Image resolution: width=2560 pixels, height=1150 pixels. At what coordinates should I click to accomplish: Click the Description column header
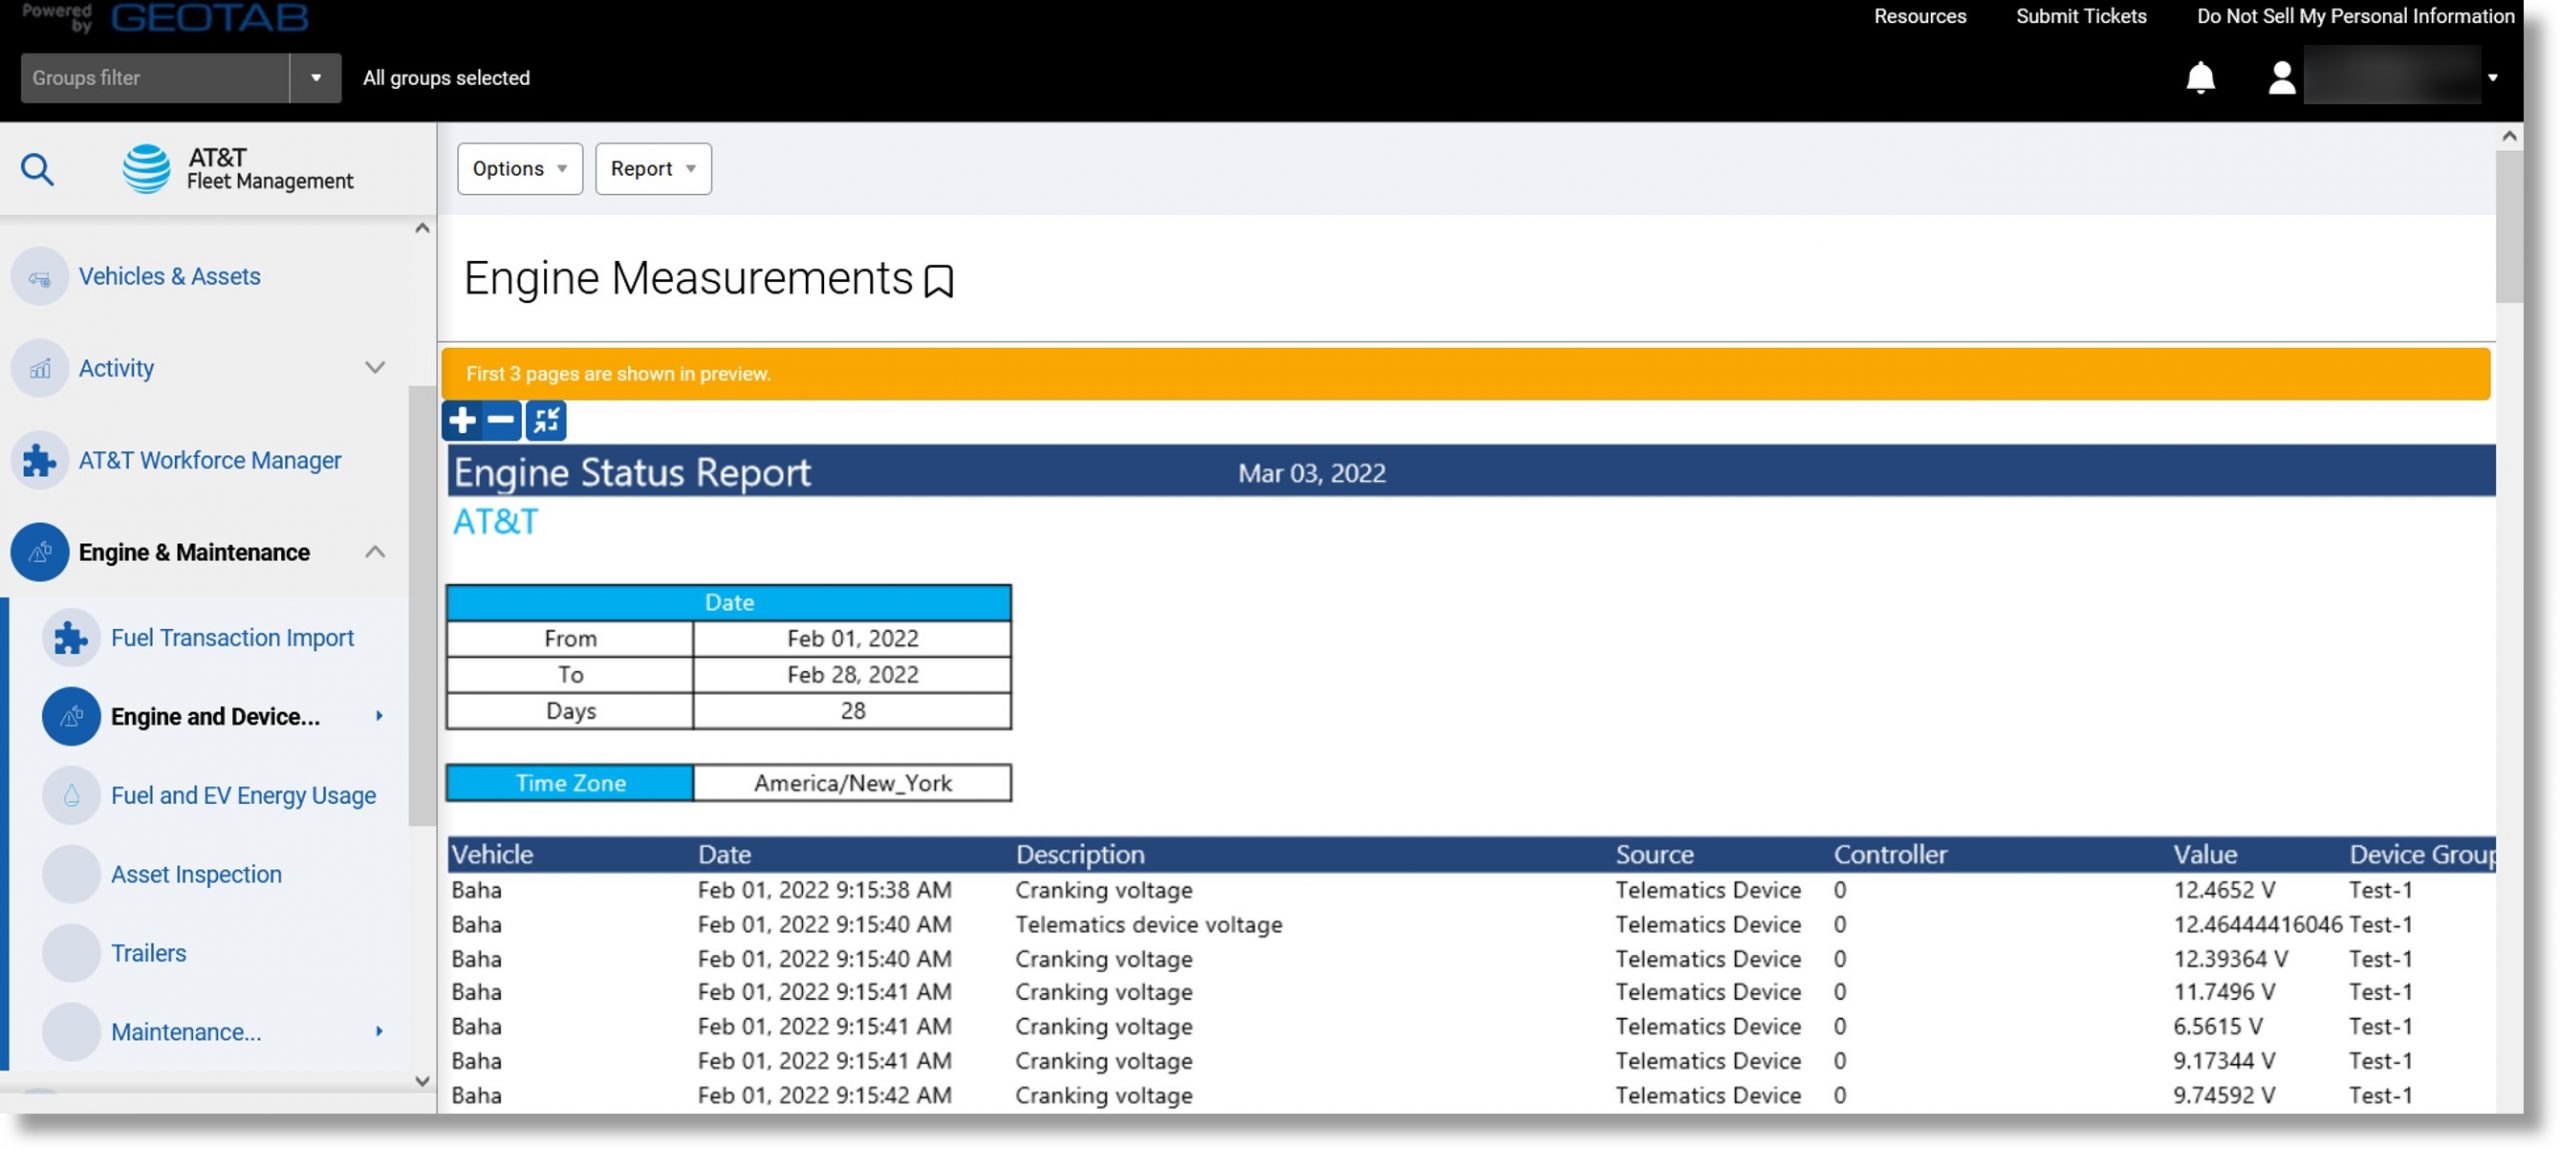tap(1080, 854)
